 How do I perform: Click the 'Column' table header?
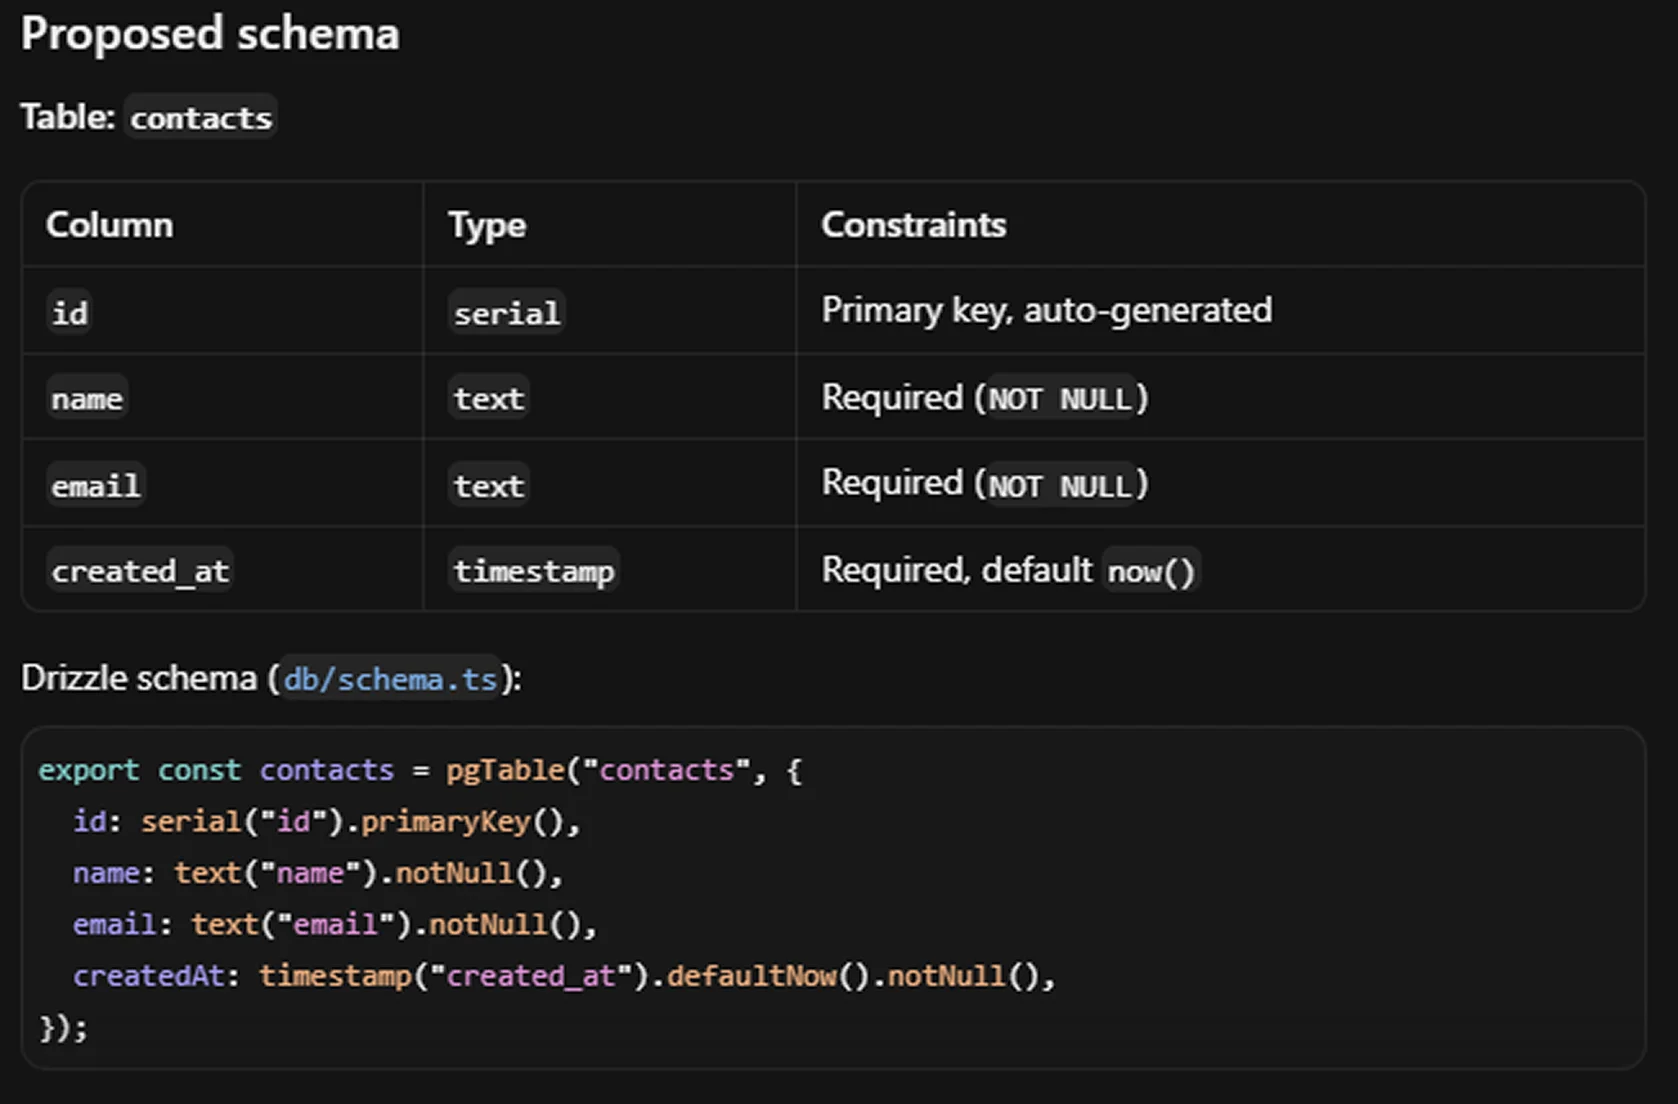coord(109,225)
